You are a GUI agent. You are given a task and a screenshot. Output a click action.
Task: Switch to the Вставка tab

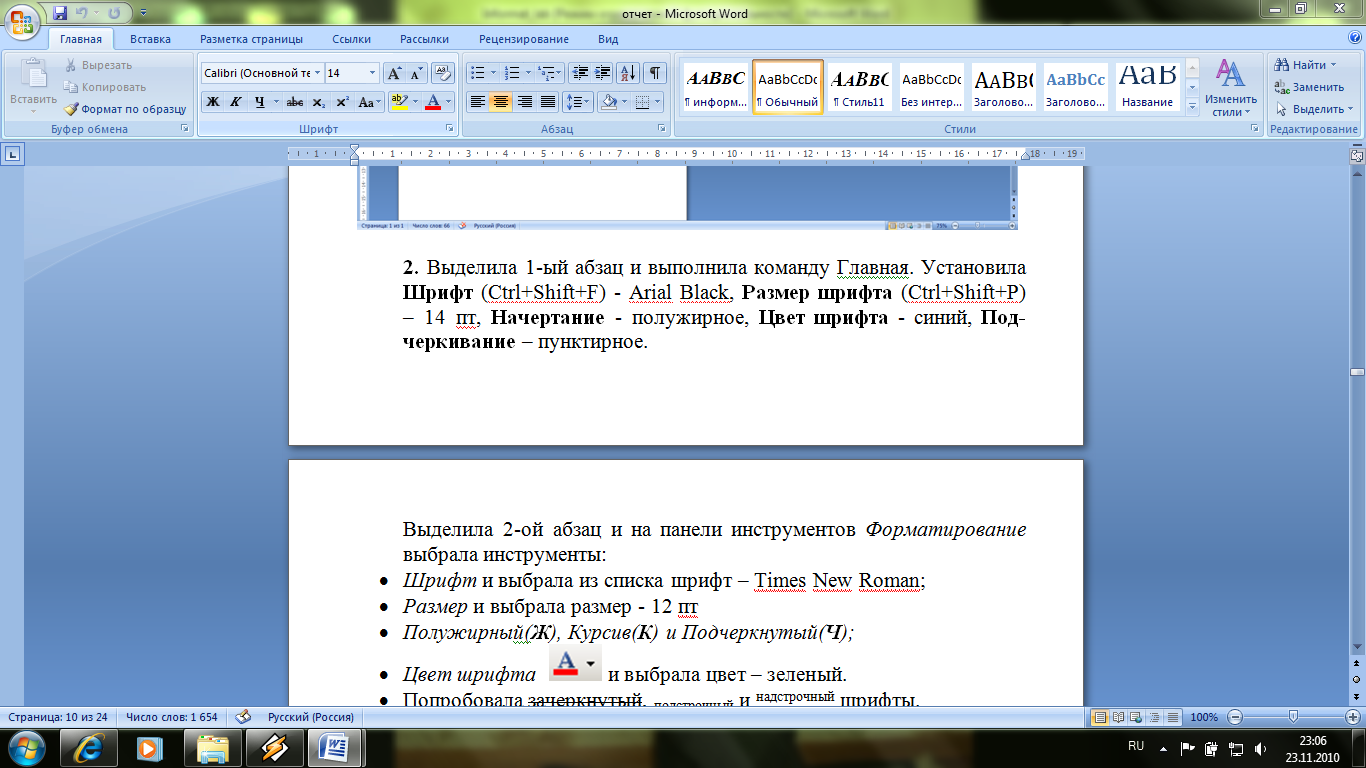pyautogui.click(x=150, y=39)
